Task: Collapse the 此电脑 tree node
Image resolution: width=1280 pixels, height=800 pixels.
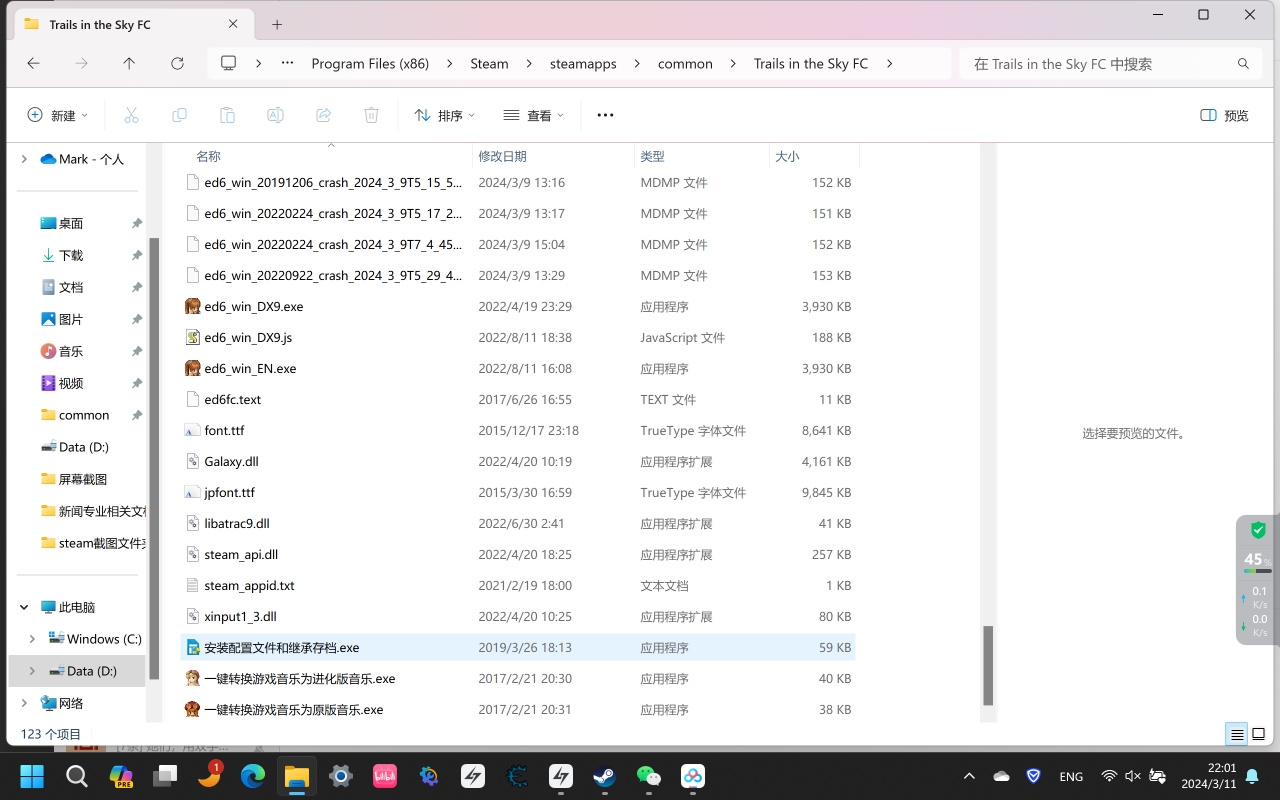Action: tap(24, 607)
